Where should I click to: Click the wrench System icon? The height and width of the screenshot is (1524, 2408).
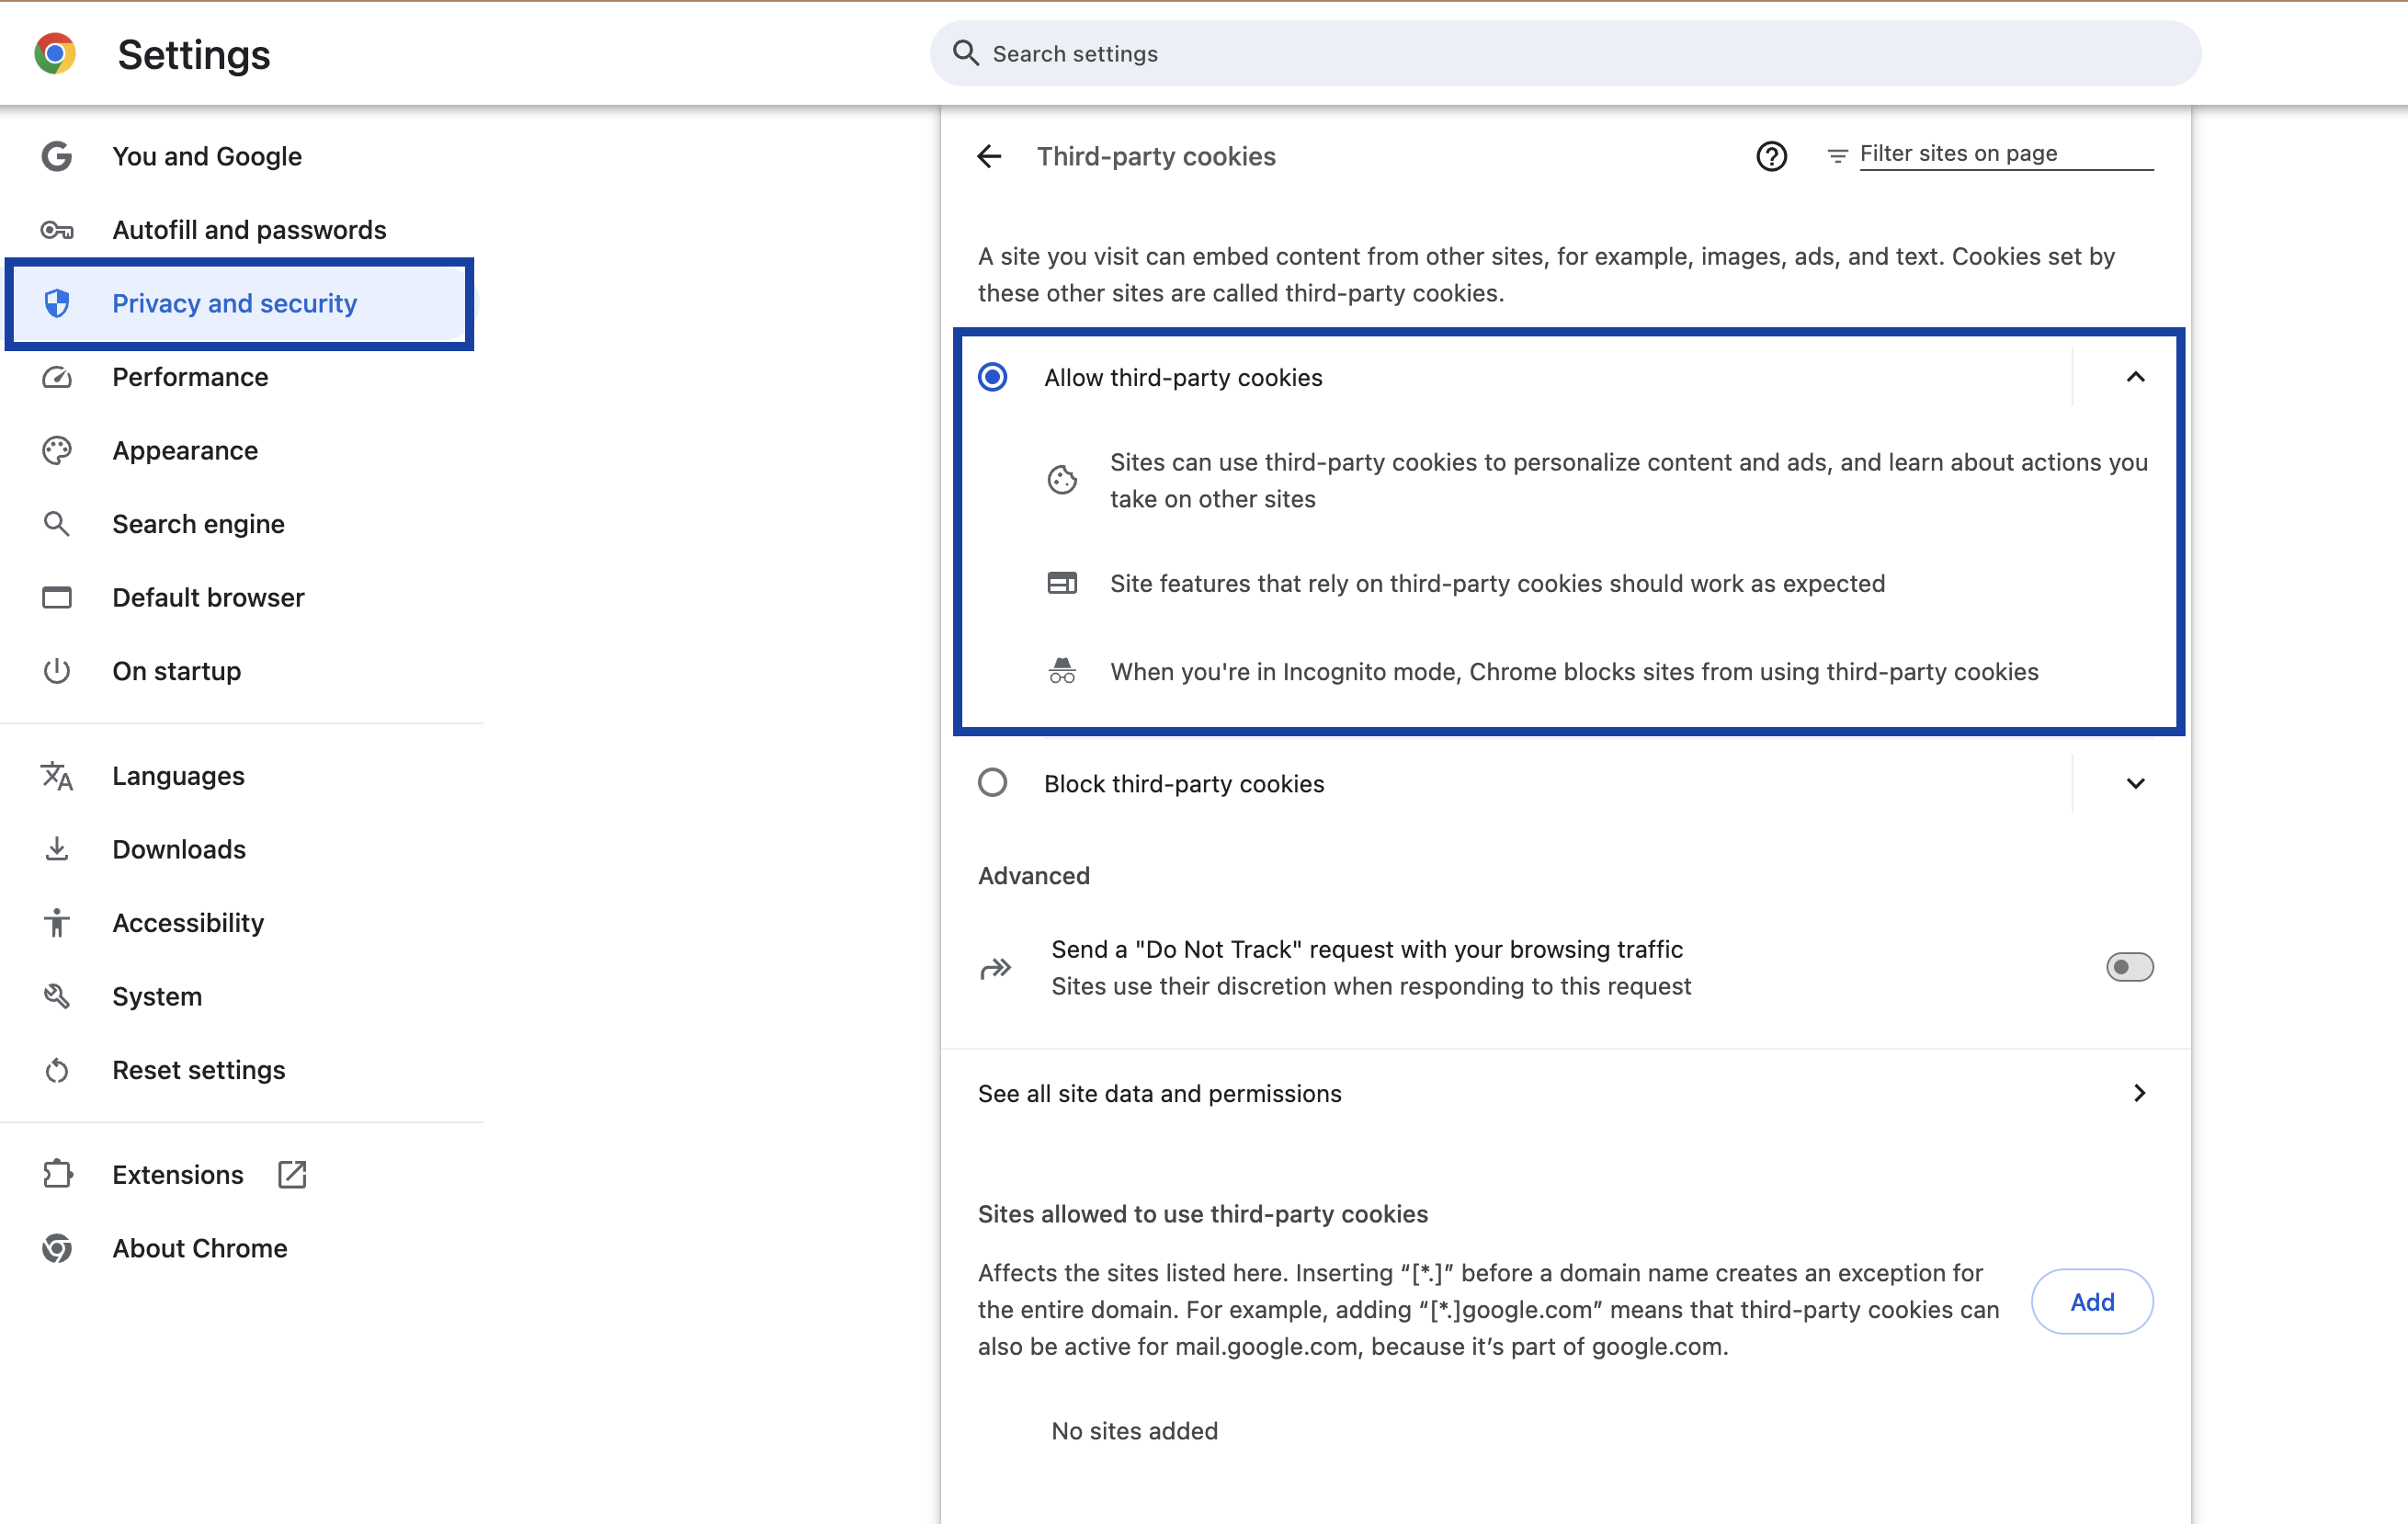(57, 996)
